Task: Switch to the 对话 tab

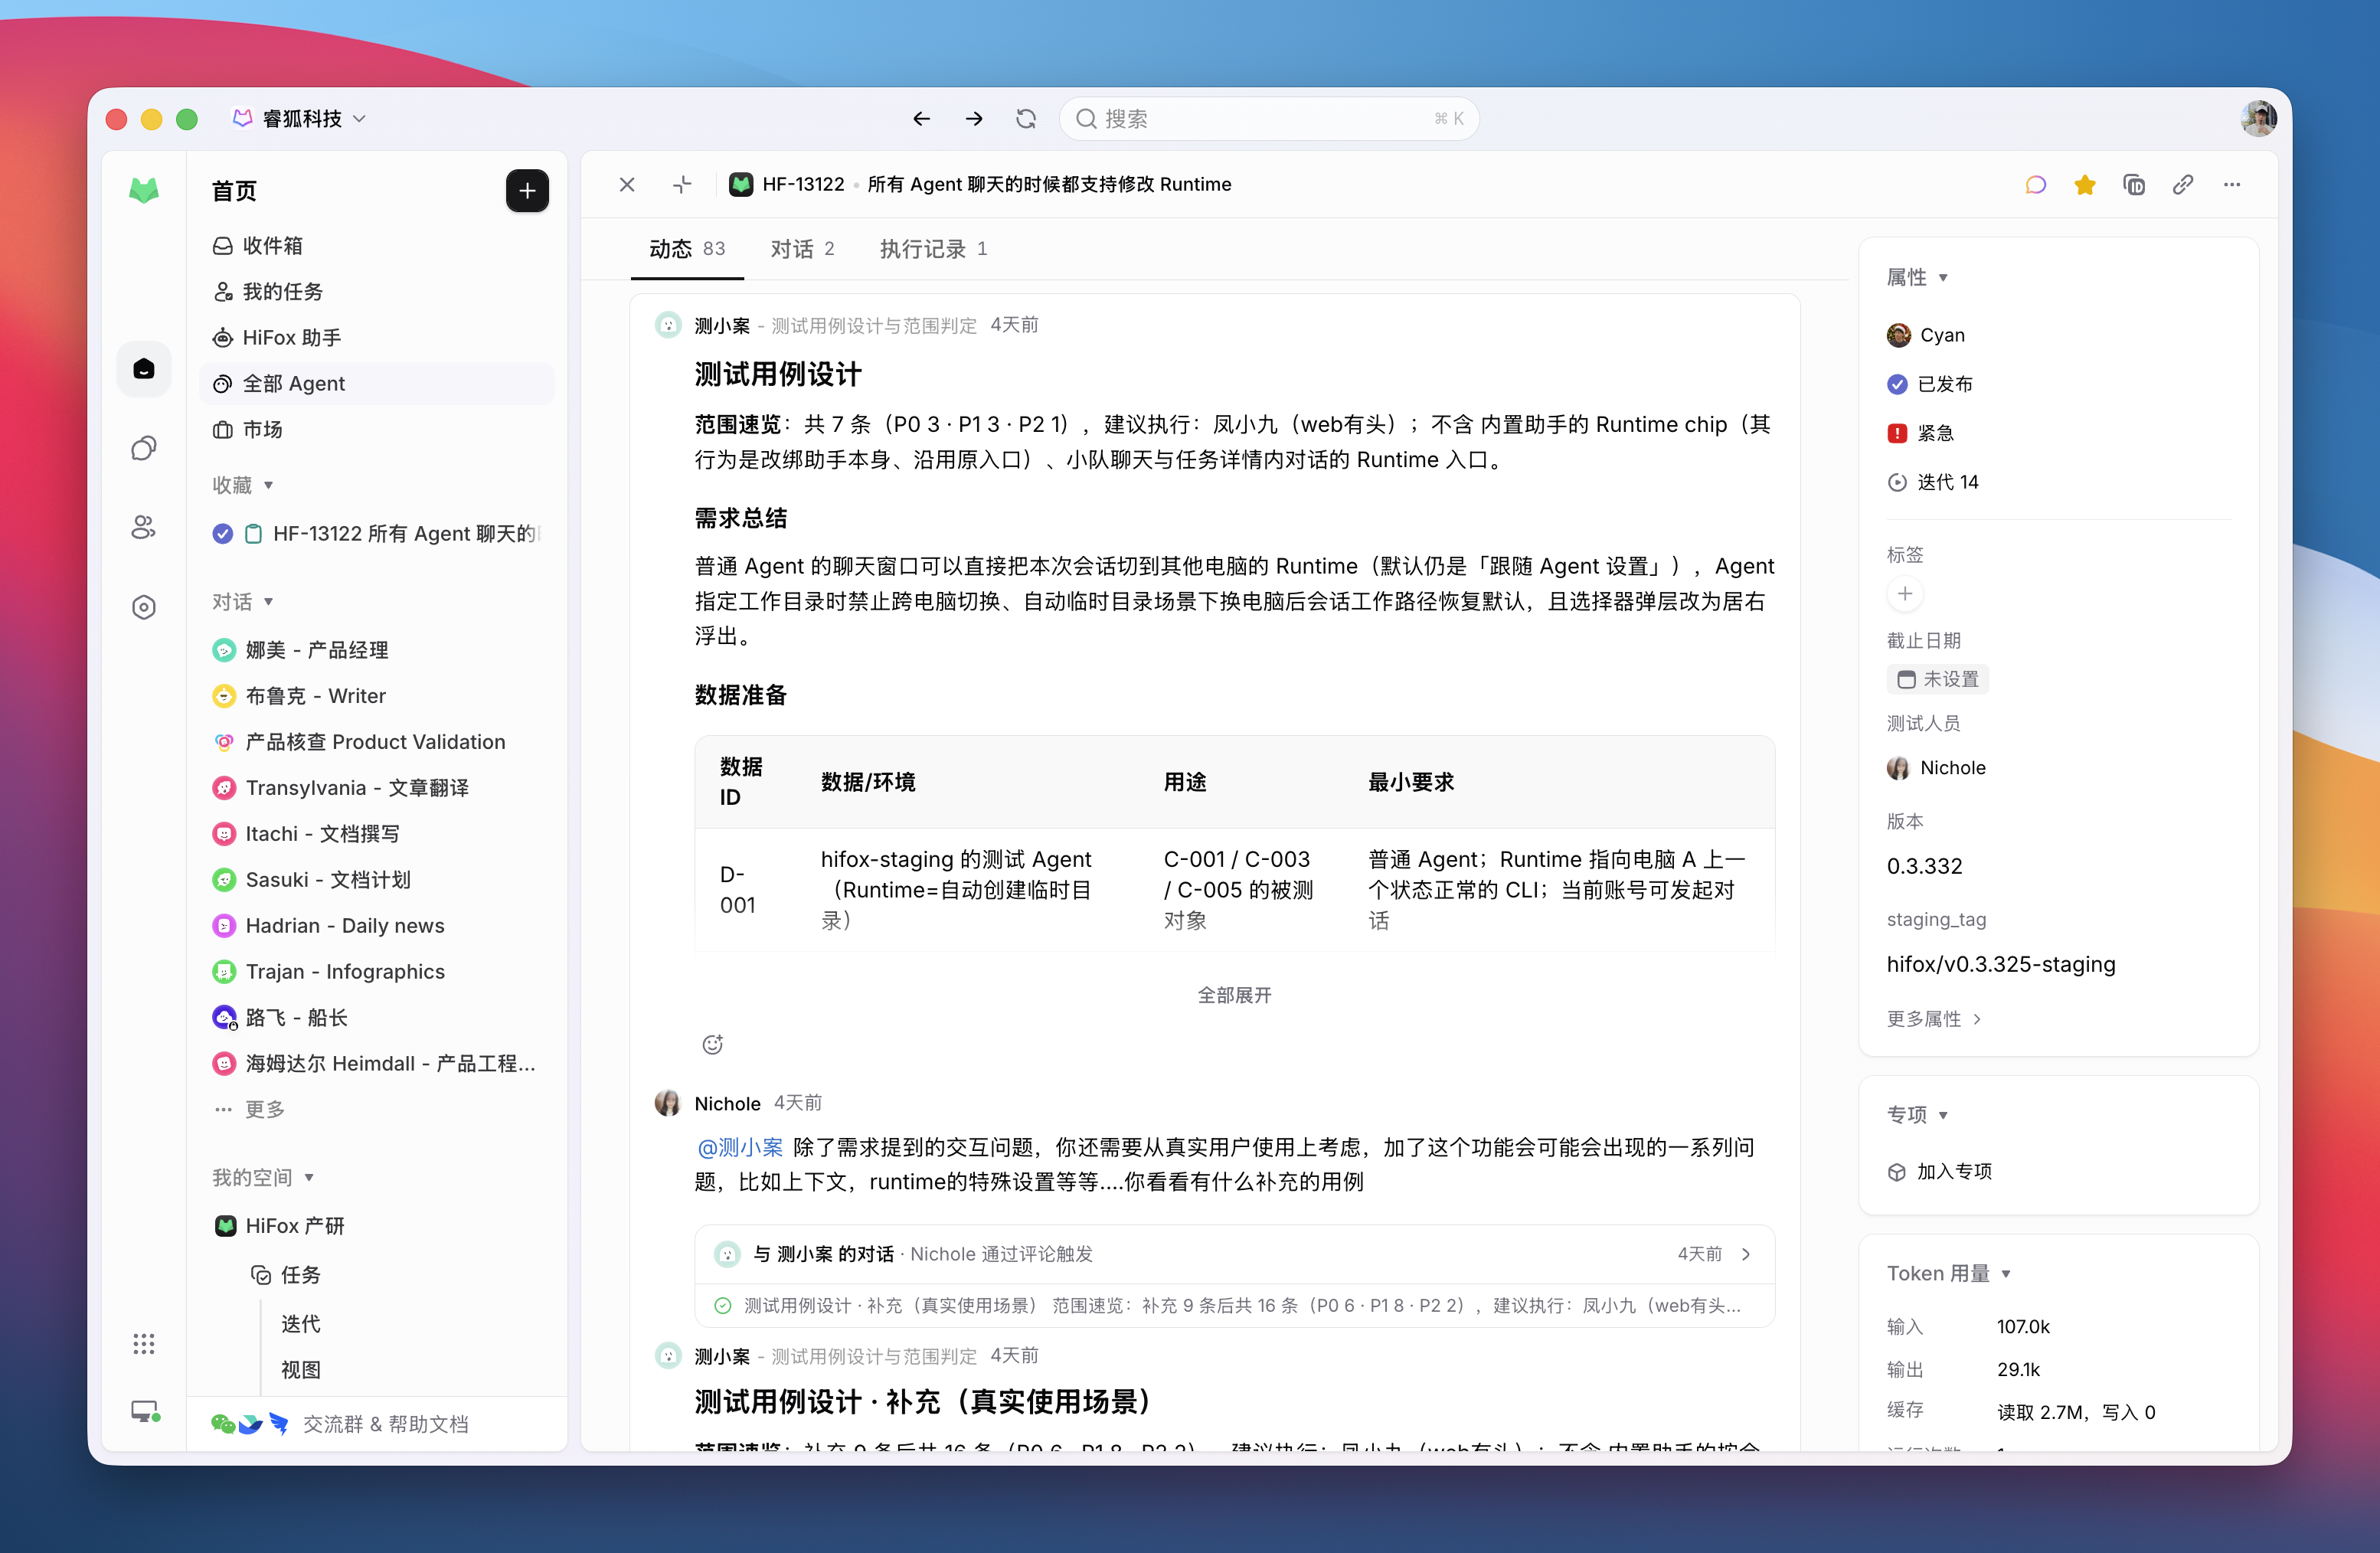Action: (x=802, y=249)
